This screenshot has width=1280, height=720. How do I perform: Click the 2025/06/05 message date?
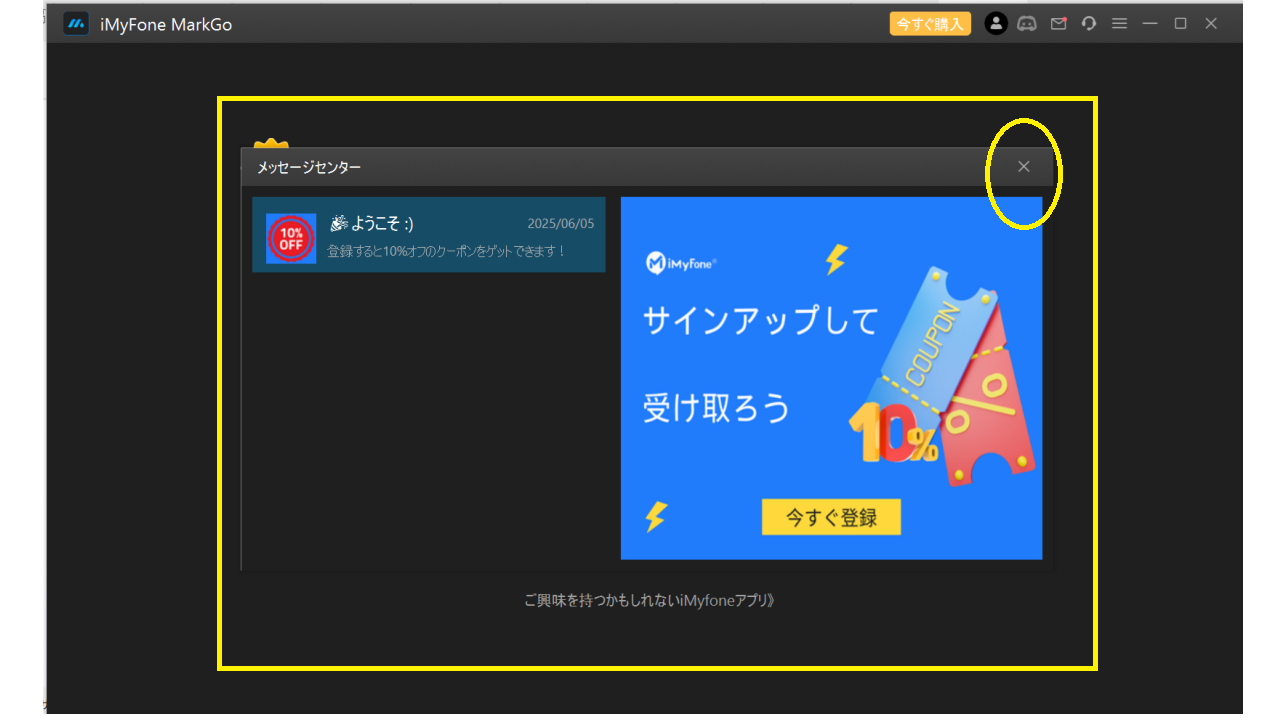(561, 224)
